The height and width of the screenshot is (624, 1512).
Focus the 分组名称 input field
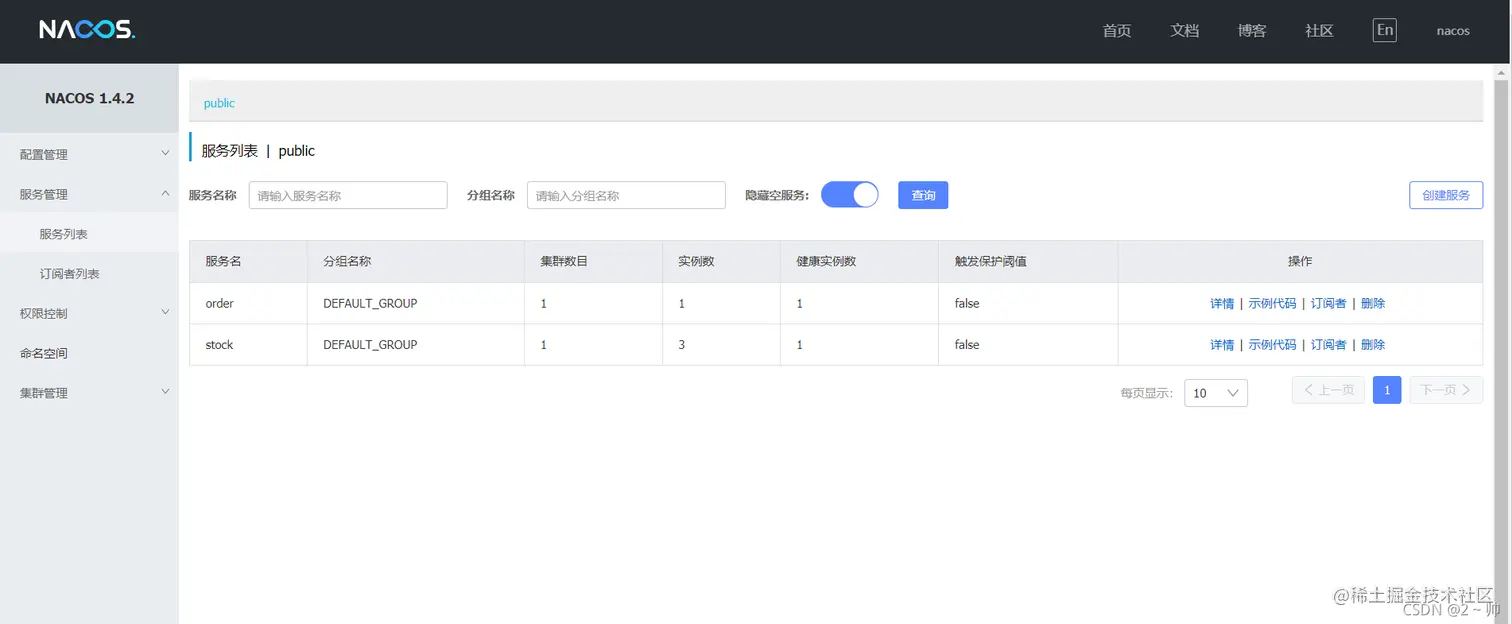tap(626, 195)
